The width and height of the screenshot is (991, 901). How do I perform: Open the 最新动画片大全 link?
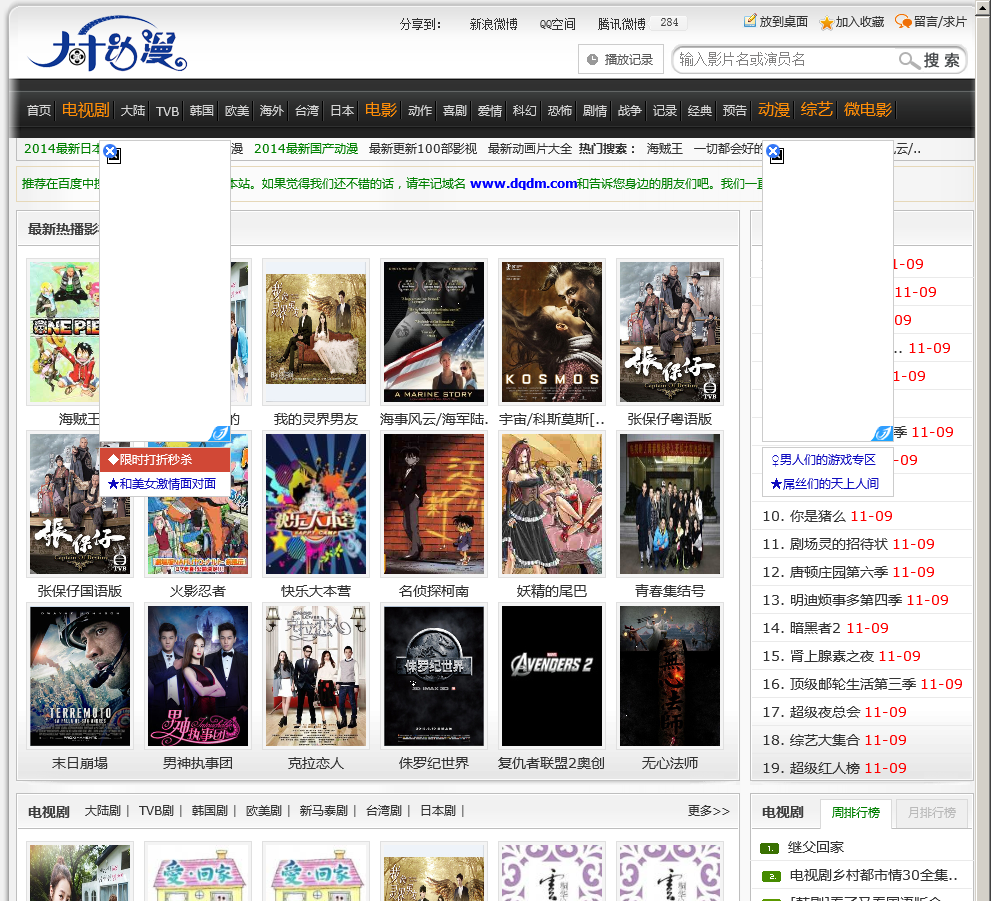[530, 148]
